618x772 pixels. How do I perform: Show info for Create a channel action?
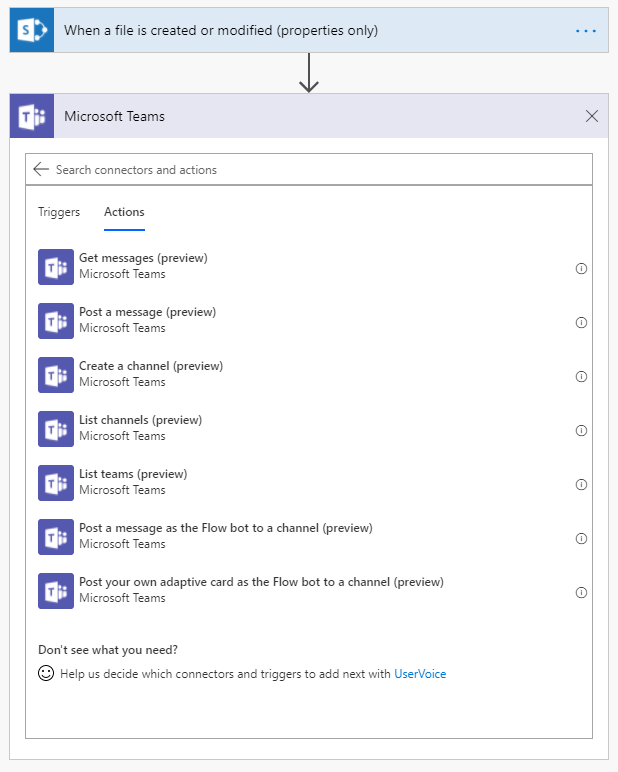coord(581,377)
